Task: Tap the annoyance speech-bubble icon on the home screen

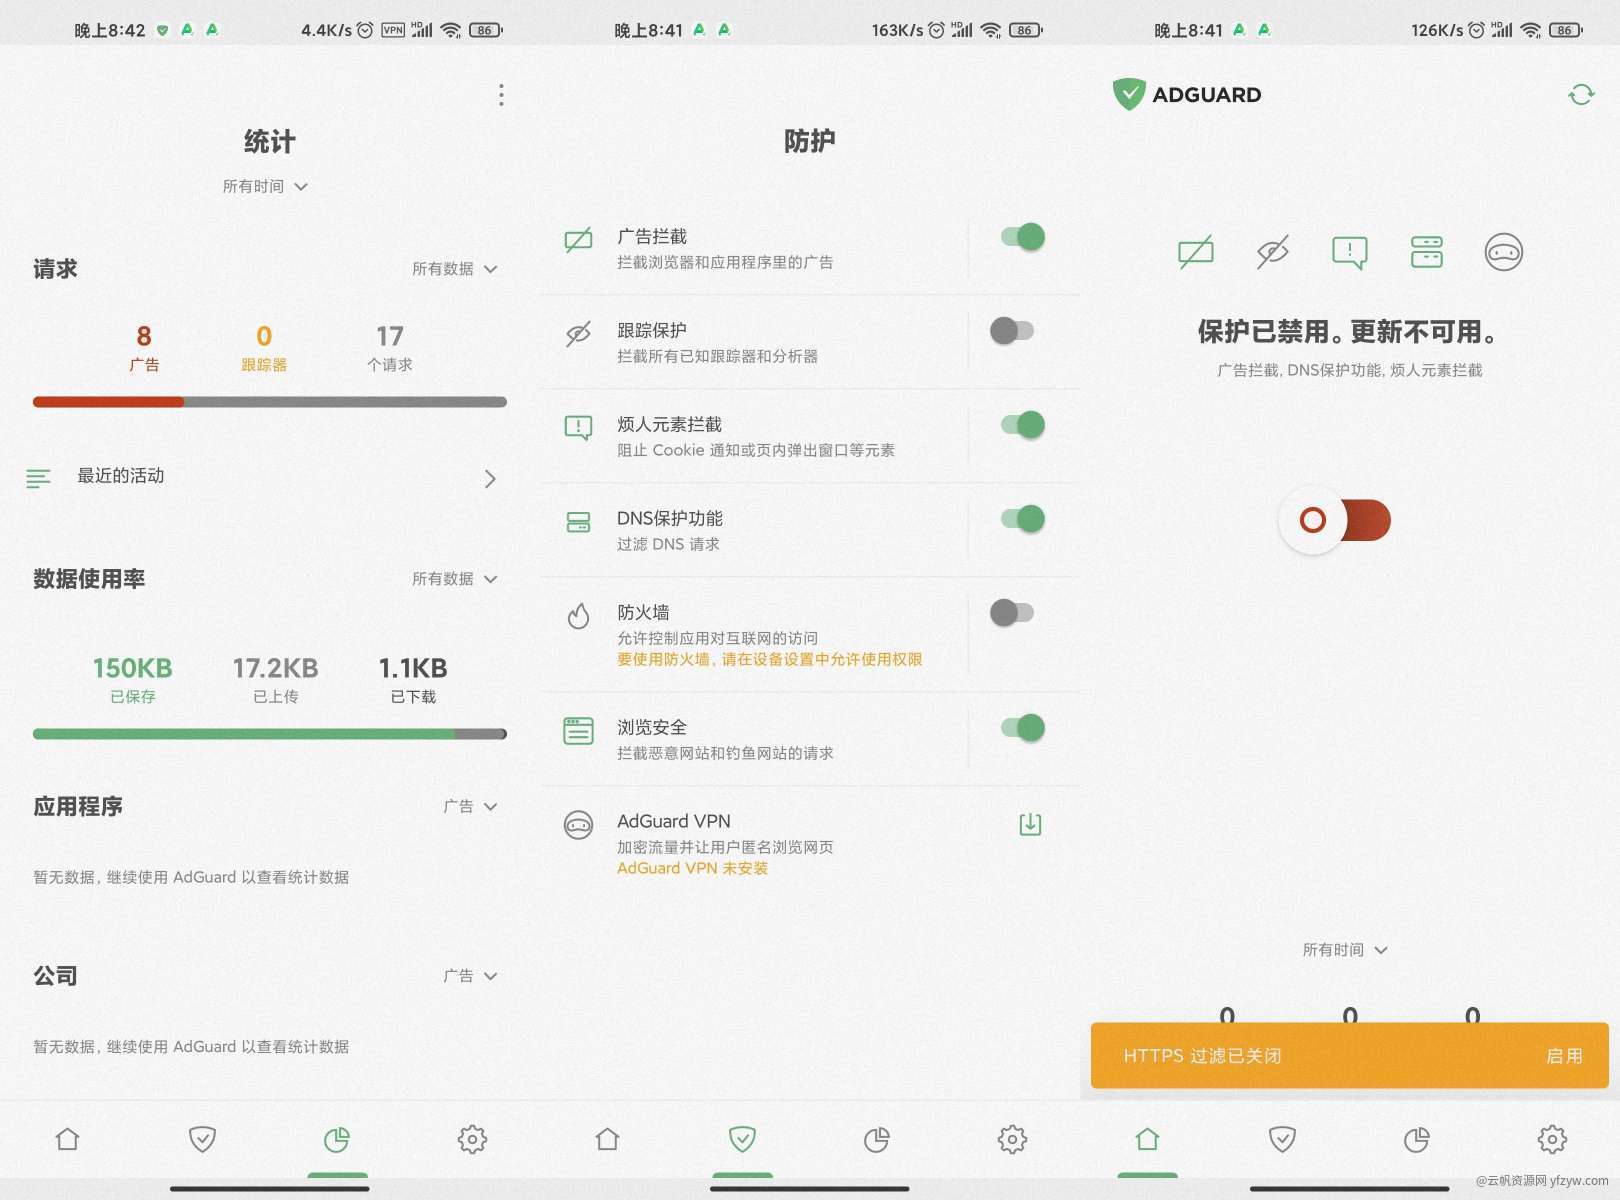Action: click(1349, 252)
